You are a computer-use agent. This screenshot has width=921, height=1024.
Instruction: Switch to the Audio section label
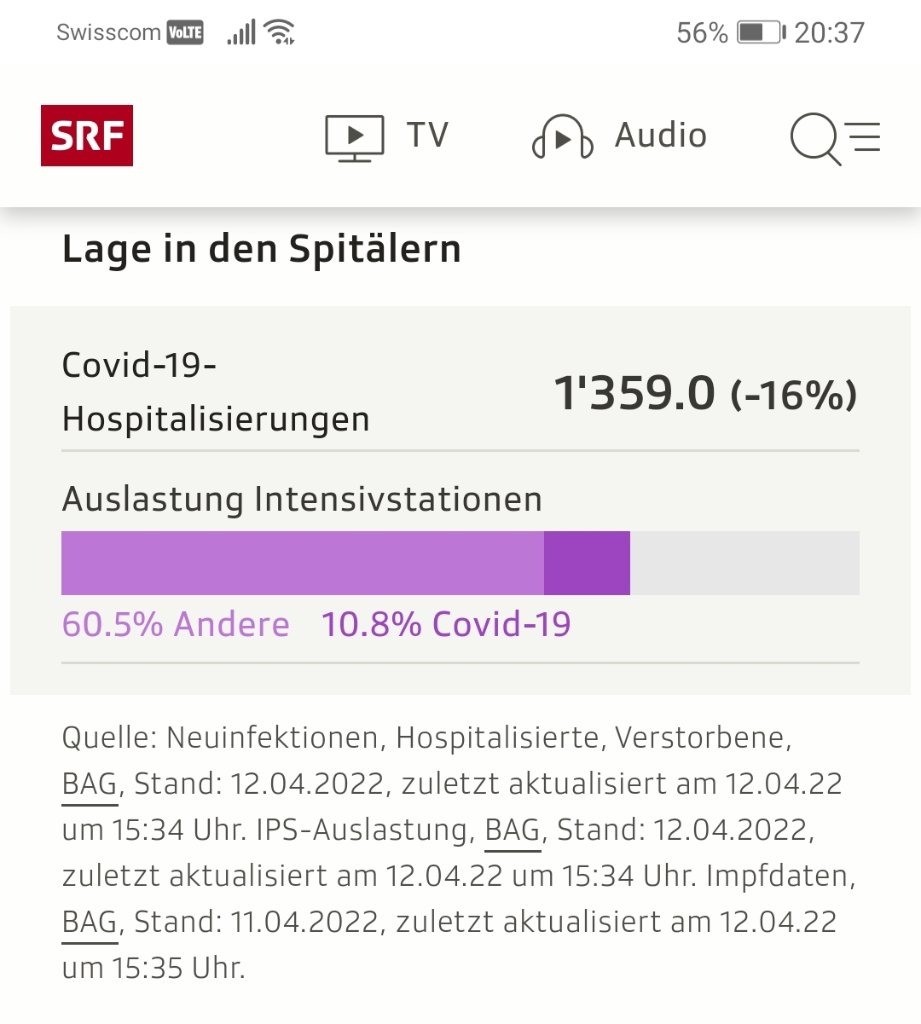(660, 135)
